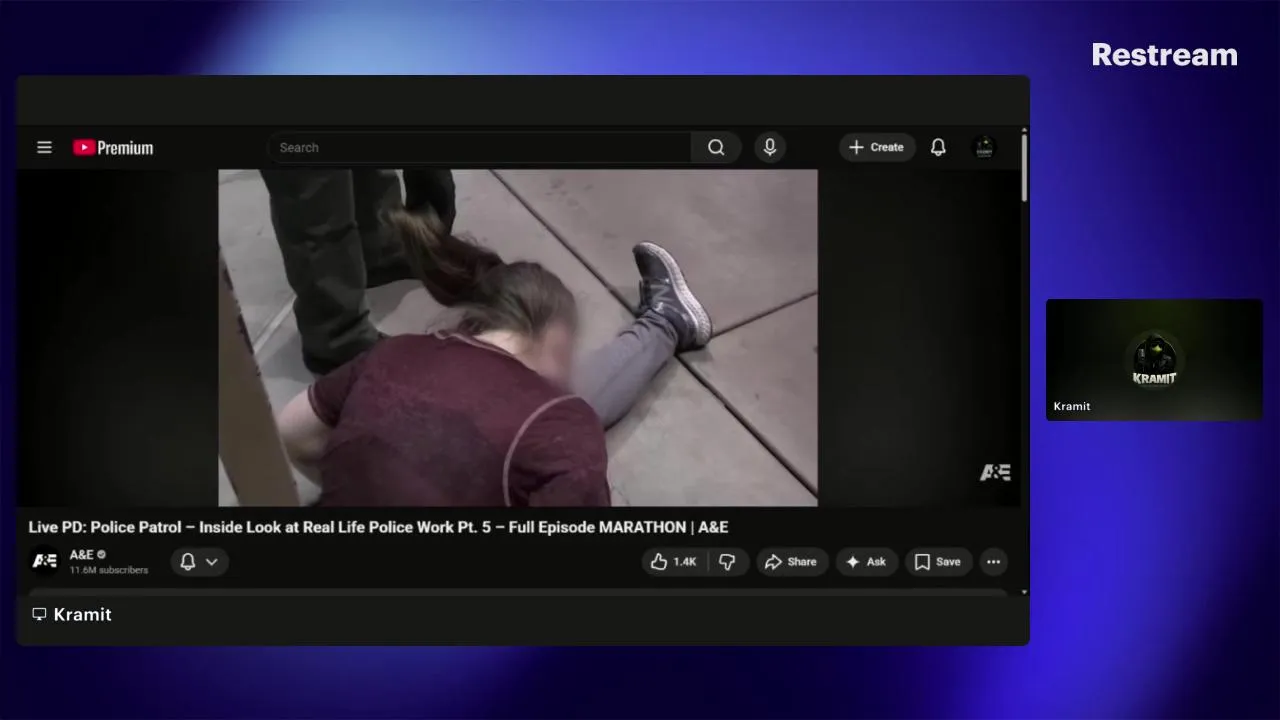The width and height of the screenshot is (1280, 720).
Task: Select the Kramit participant tile
Action: [x=1154, y=359]
